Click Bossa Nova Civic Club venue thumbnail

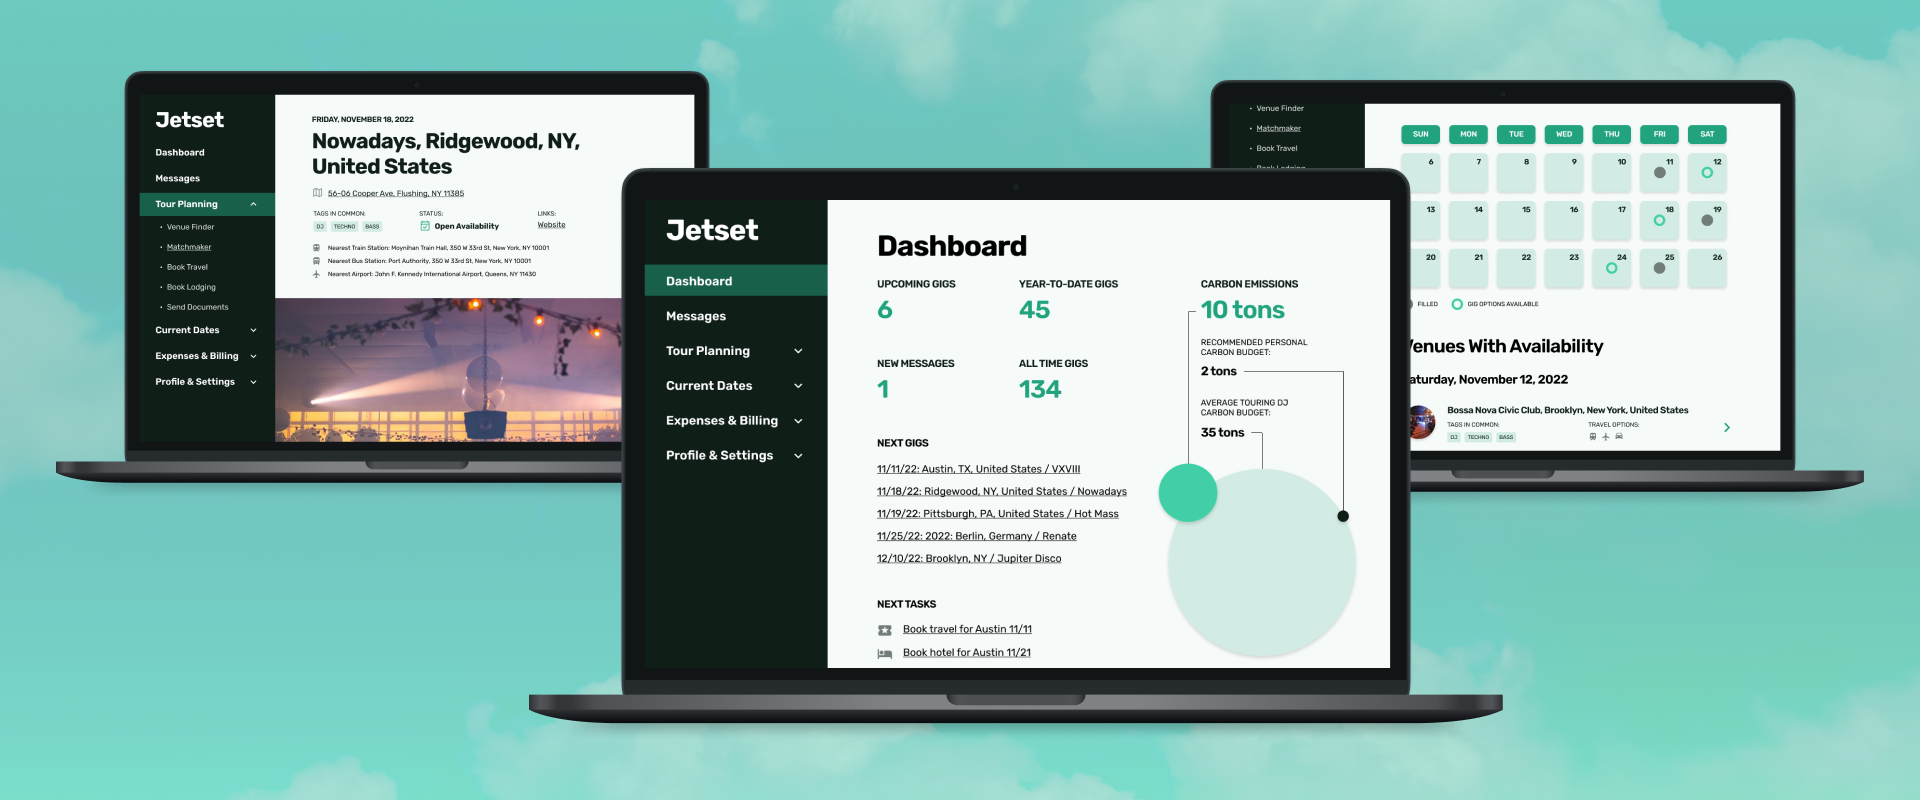[x=1421, y=422]
